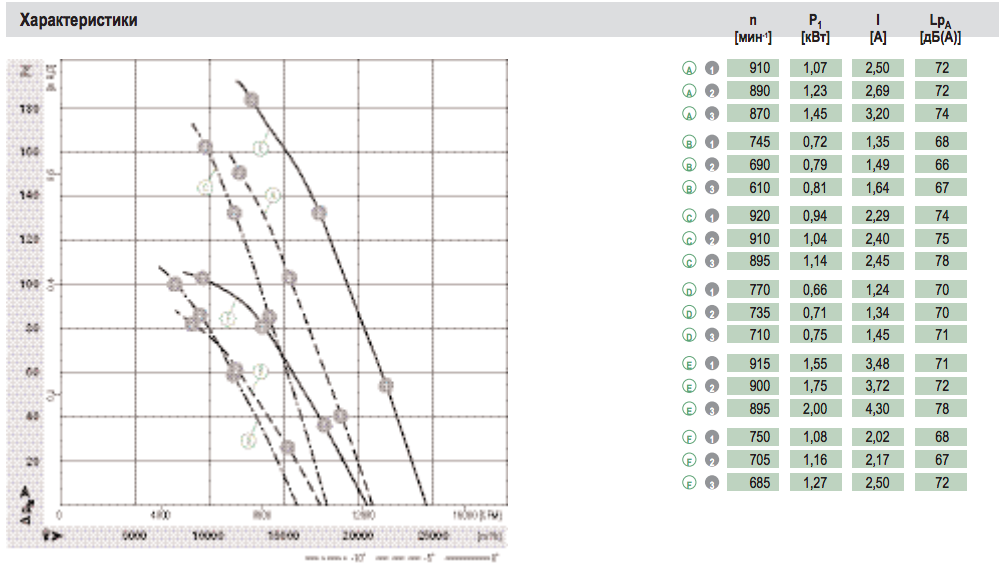Click the 4,30 current value cell
Image resolution: width=999 pixels, height=571 pixels.
(x=878, y=409)
